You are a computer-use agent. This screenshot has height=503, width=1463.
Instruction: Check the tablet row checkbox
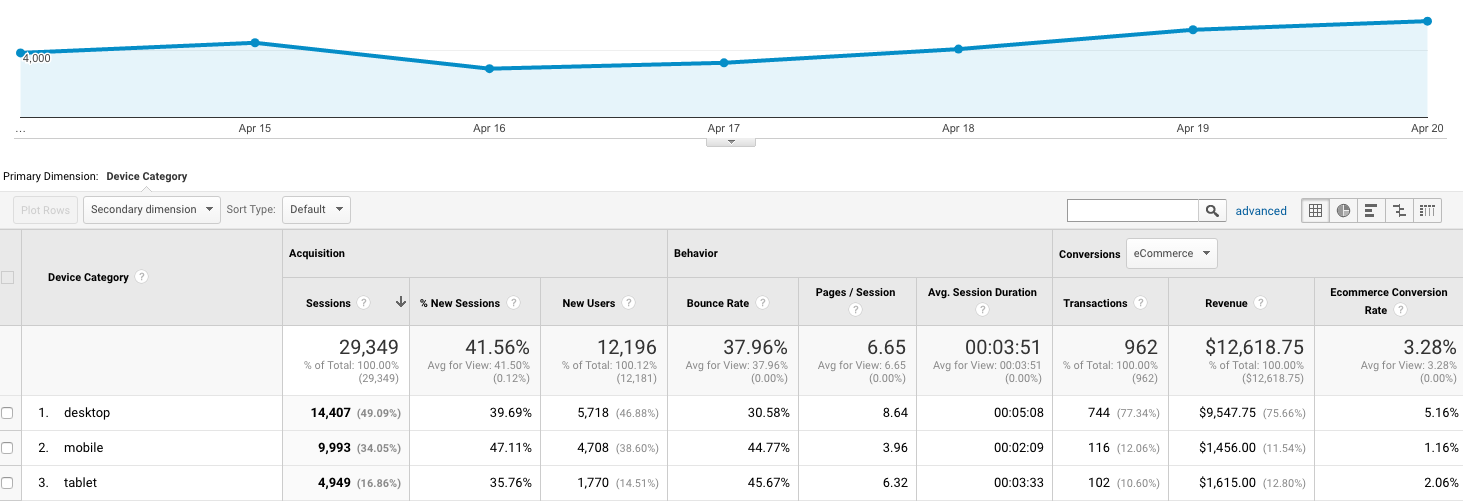click(8, 483)
